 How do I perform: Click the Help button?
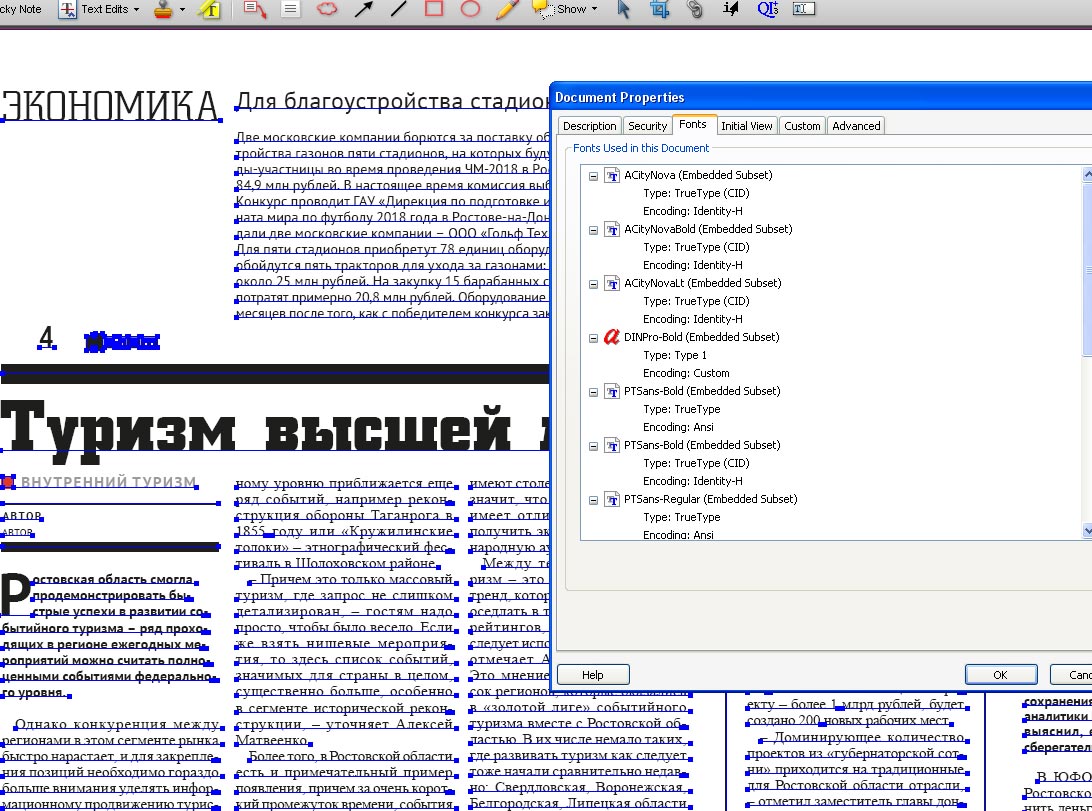593,675
